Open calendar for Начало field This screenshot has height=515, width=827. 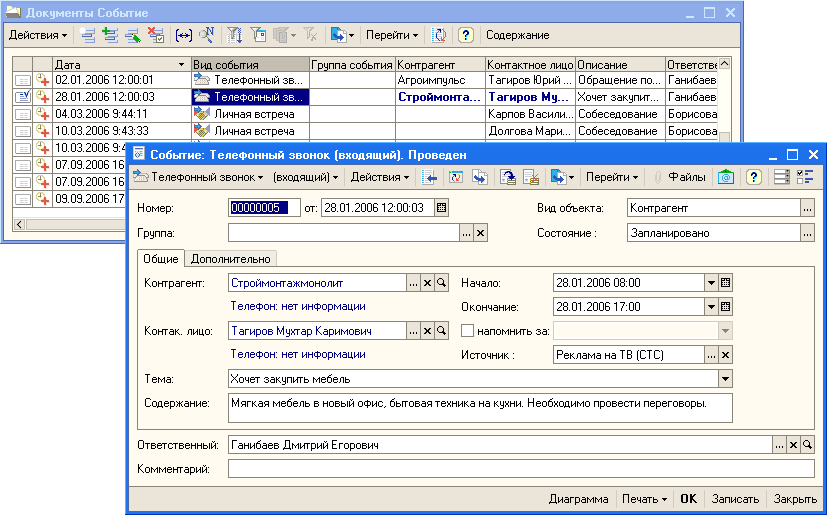pos(725,283)
